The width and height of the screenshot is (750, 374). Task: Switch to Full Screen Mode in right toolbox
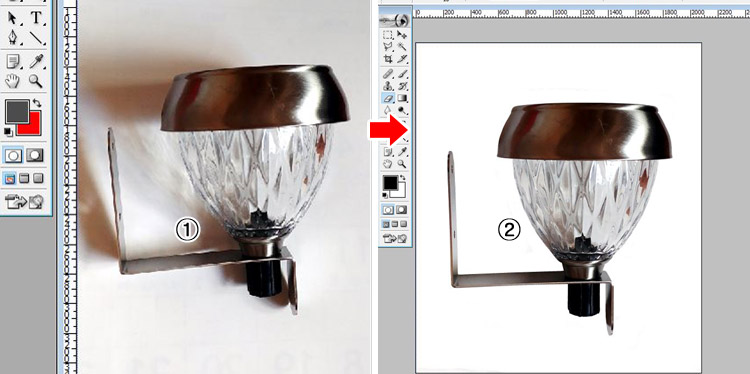click(404, 224)
